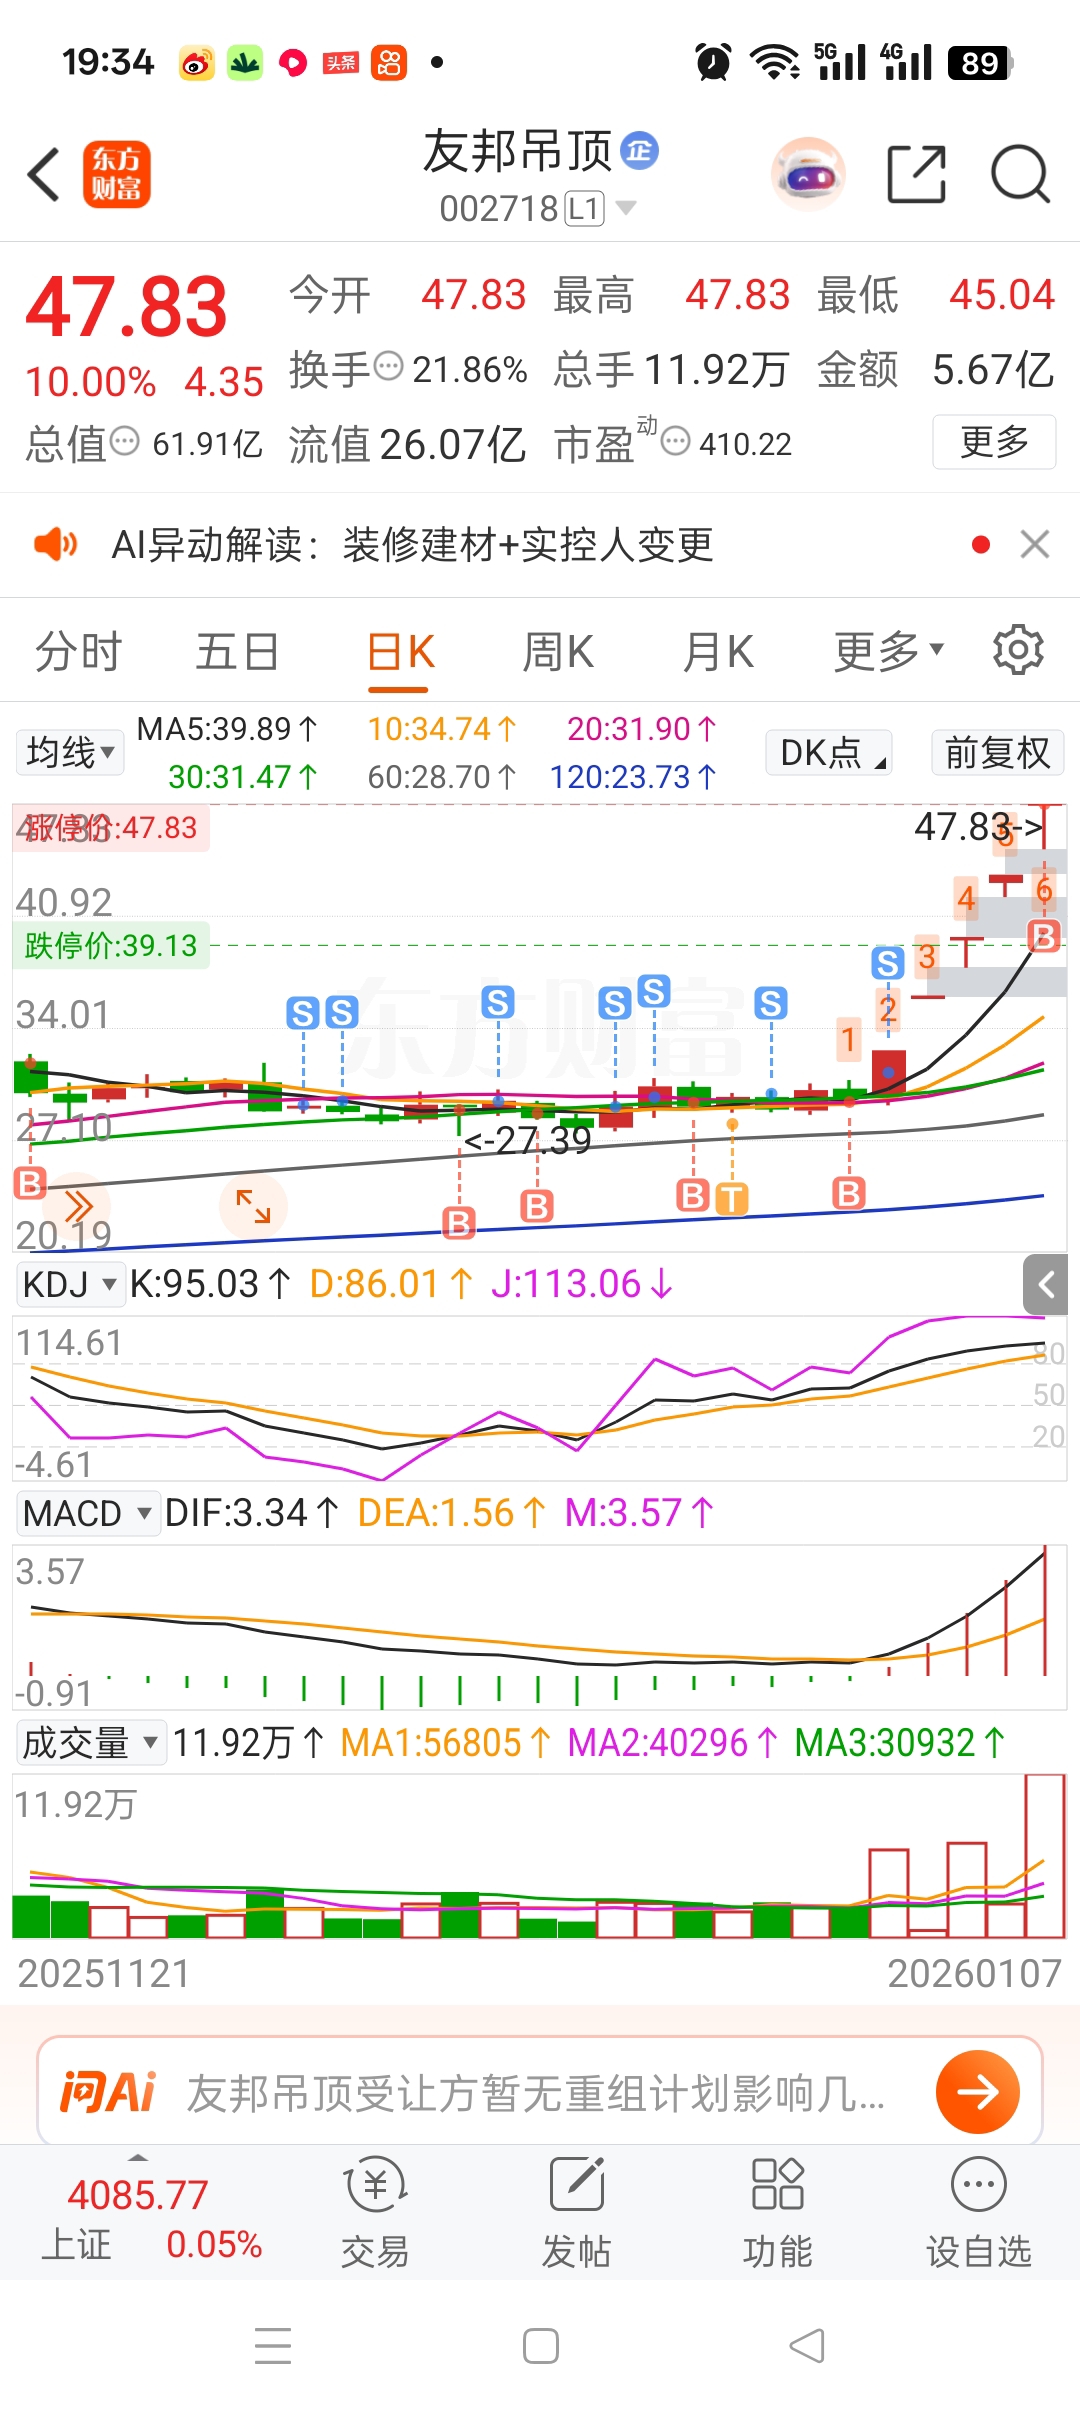Tap the enterprise verified badge next to 友邦吊顶
Screen dimensions: 1080x2412
640,151
